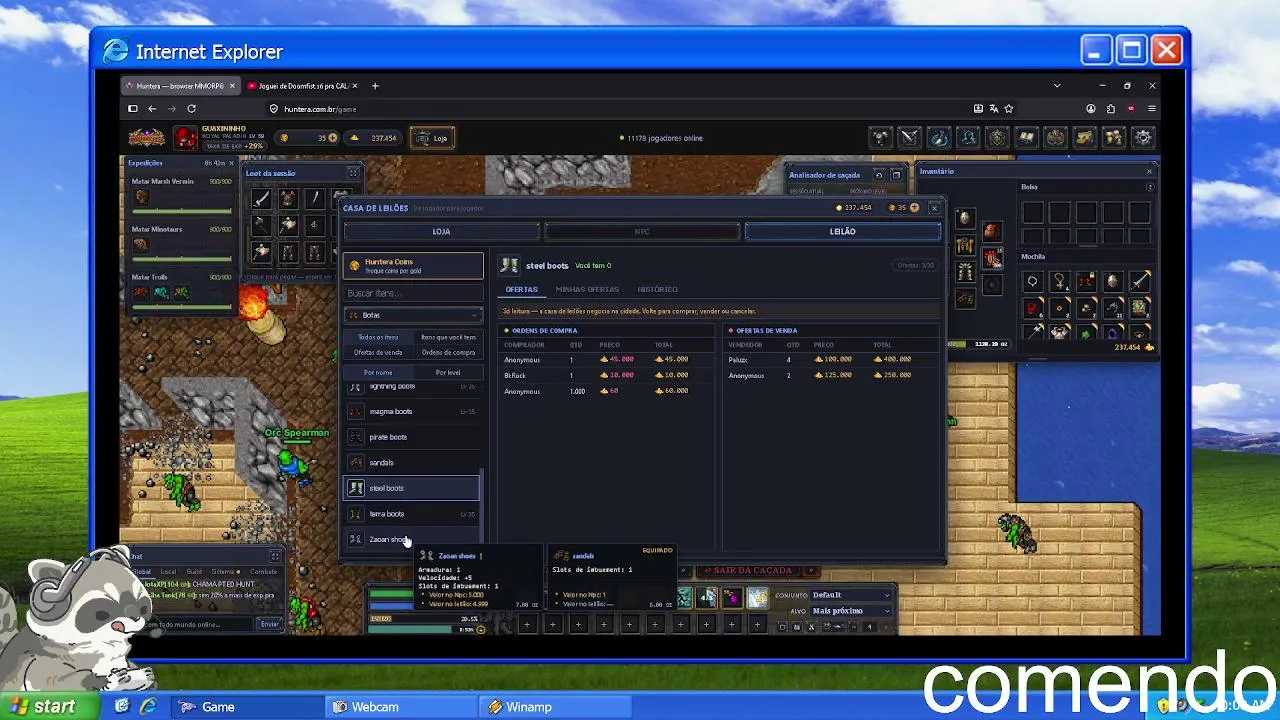Switch to the Doomfist YouTube tab
This screenshot has height=720, width=1280.
[303, 86]
